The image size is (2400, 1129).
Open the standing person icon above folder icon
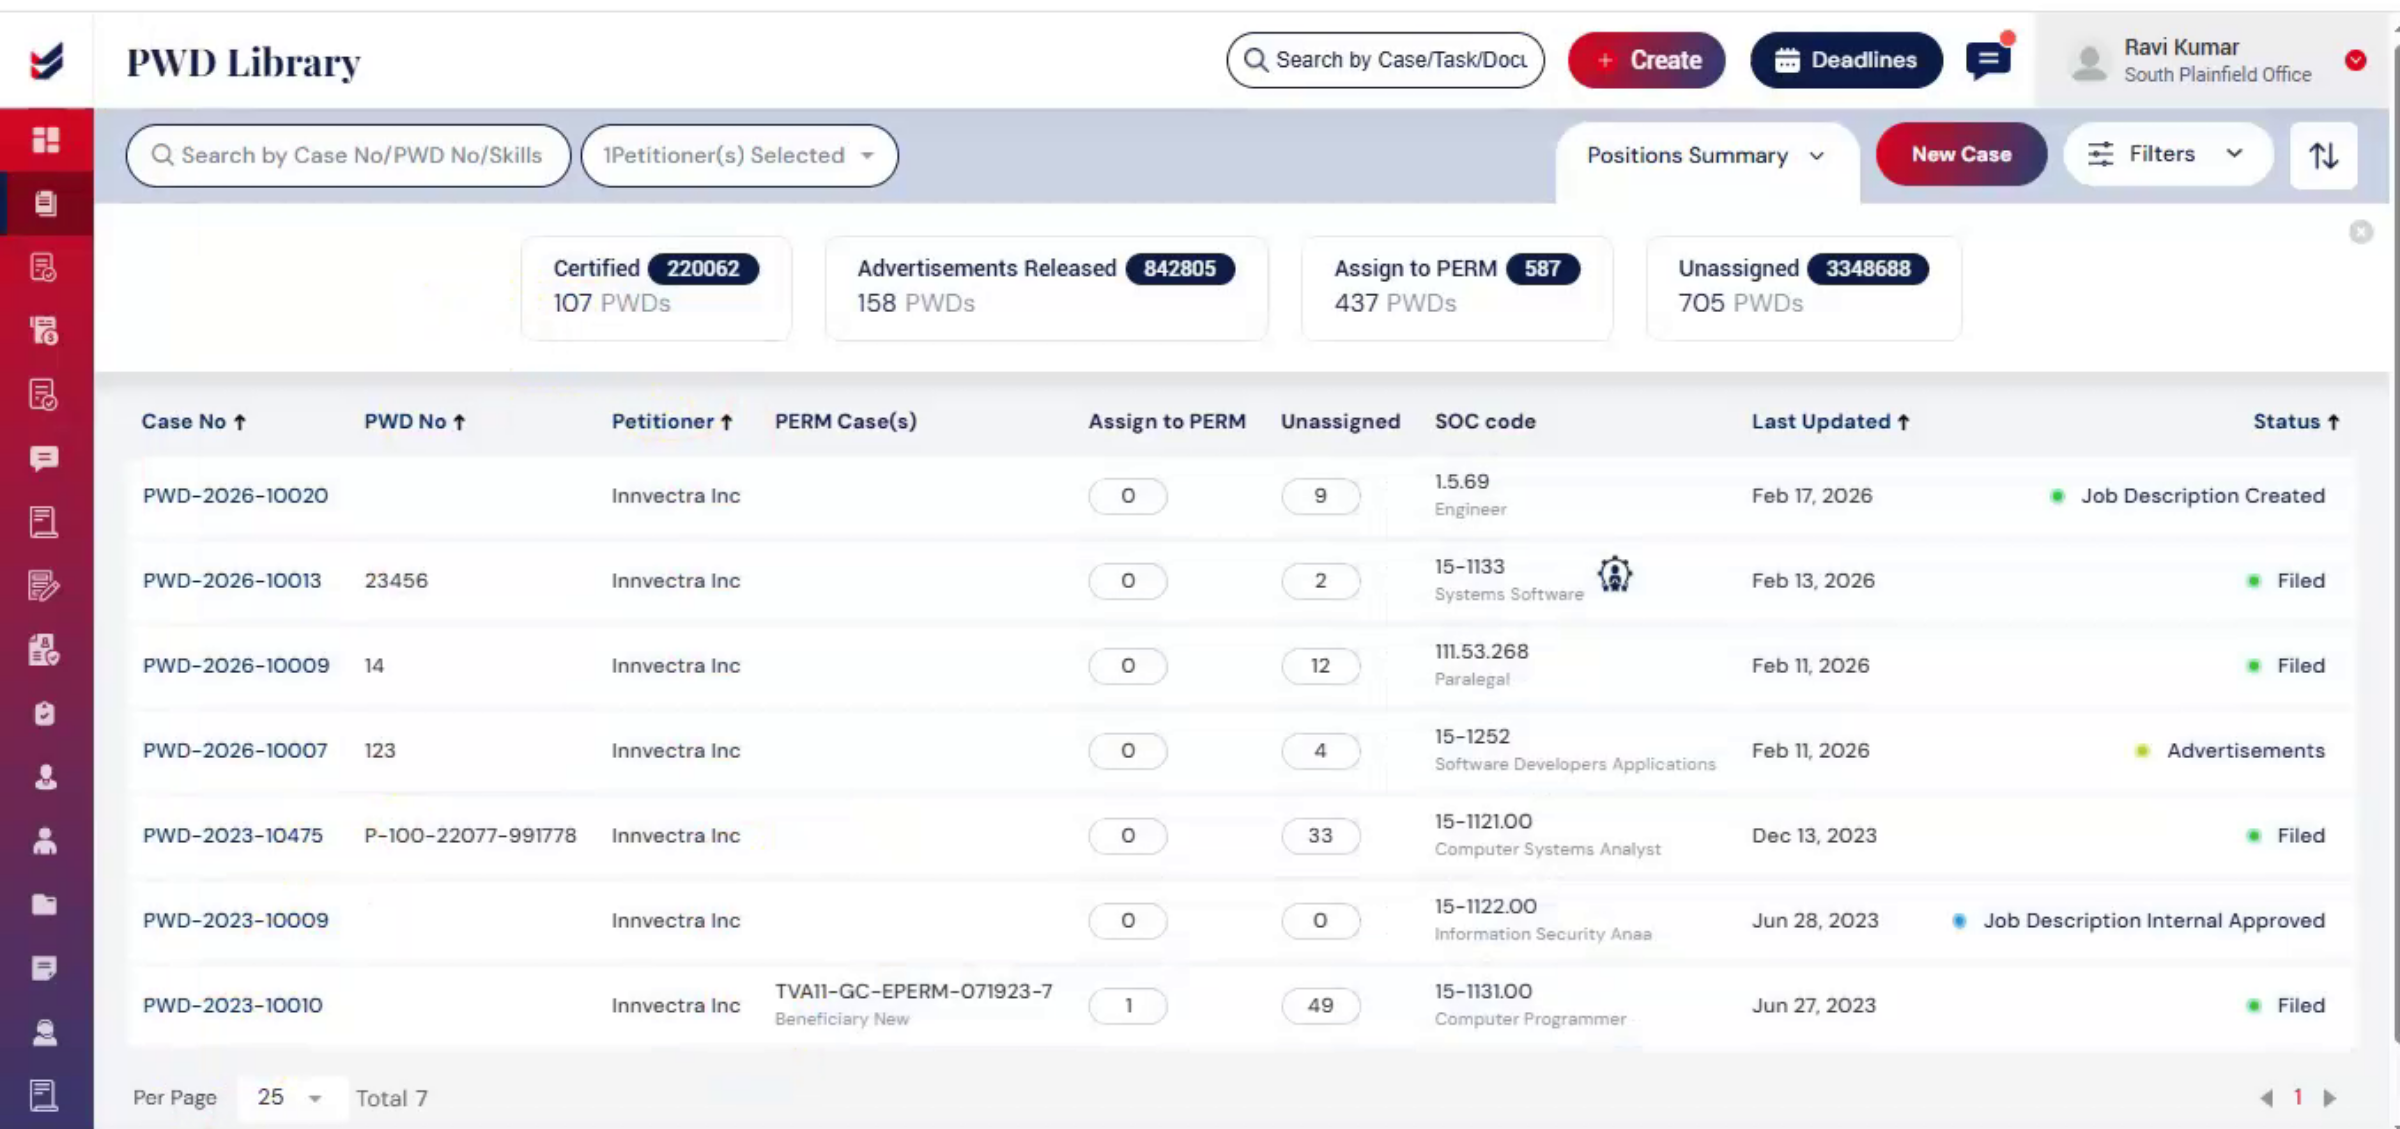pyautogui.click(x=44, y=841)
